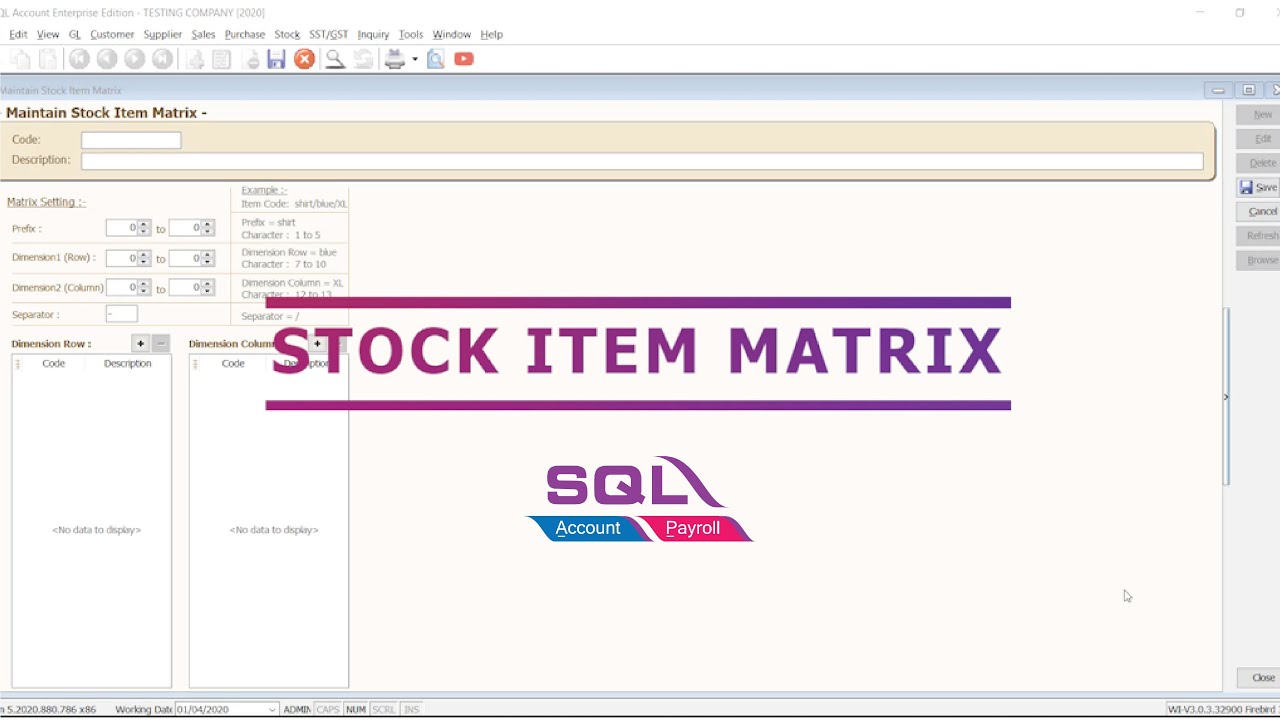Click the Close button at bottom right
The height and width of the screenshot is (720, 1280).
pyautogui.click(x=1259, y=678)
